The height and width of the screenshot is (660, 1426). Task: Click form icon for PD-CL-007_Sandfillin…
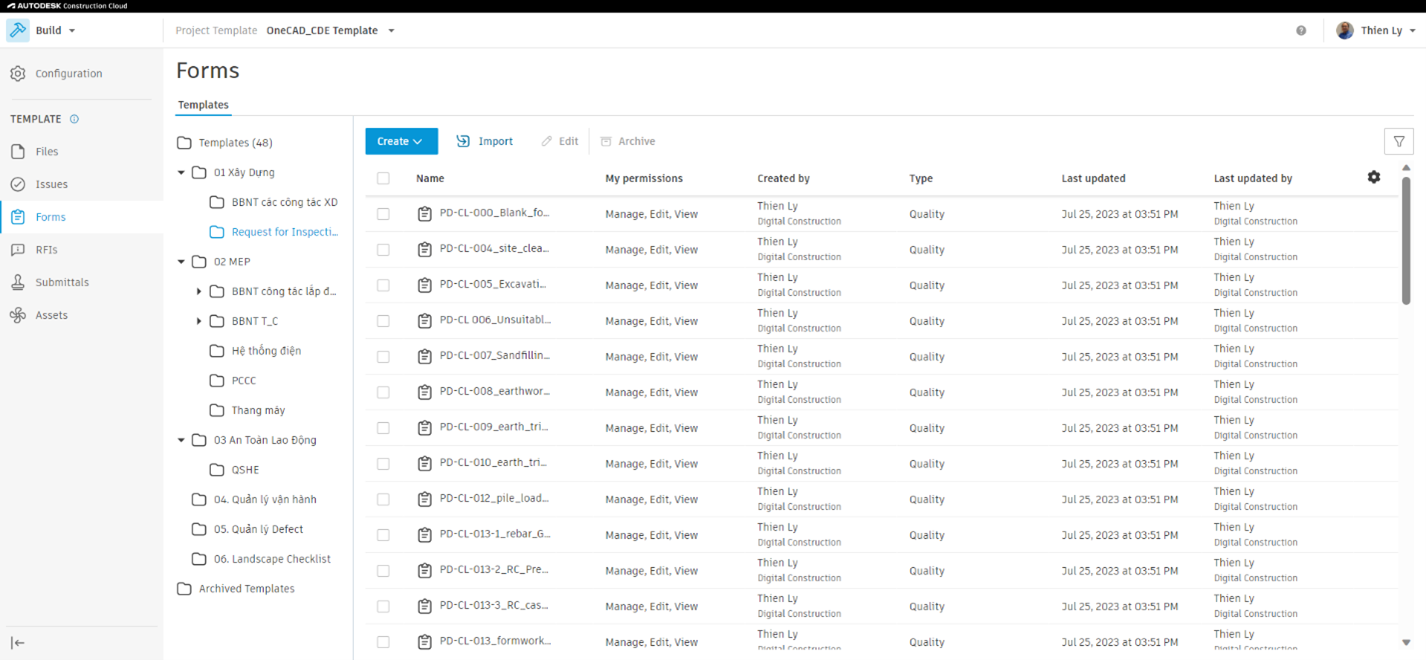click(425, 357)
